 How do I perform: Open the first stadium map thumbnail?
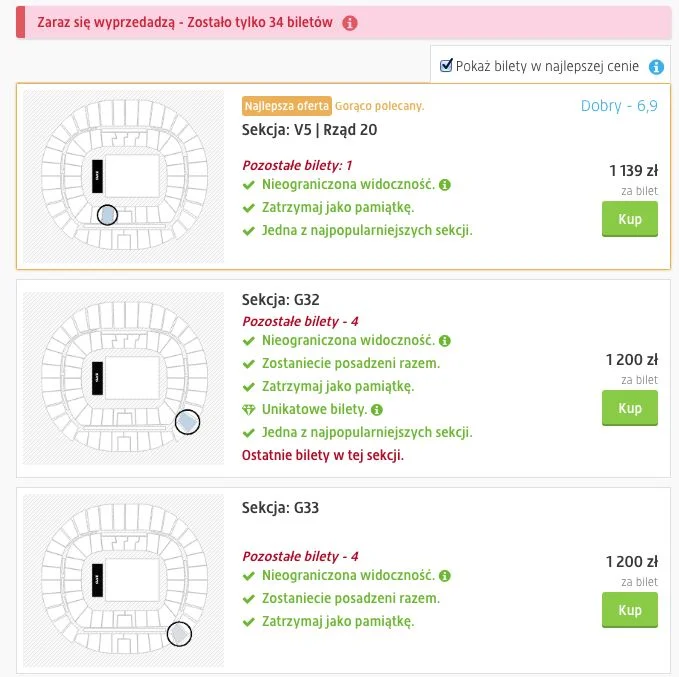(x=123, y=176)
